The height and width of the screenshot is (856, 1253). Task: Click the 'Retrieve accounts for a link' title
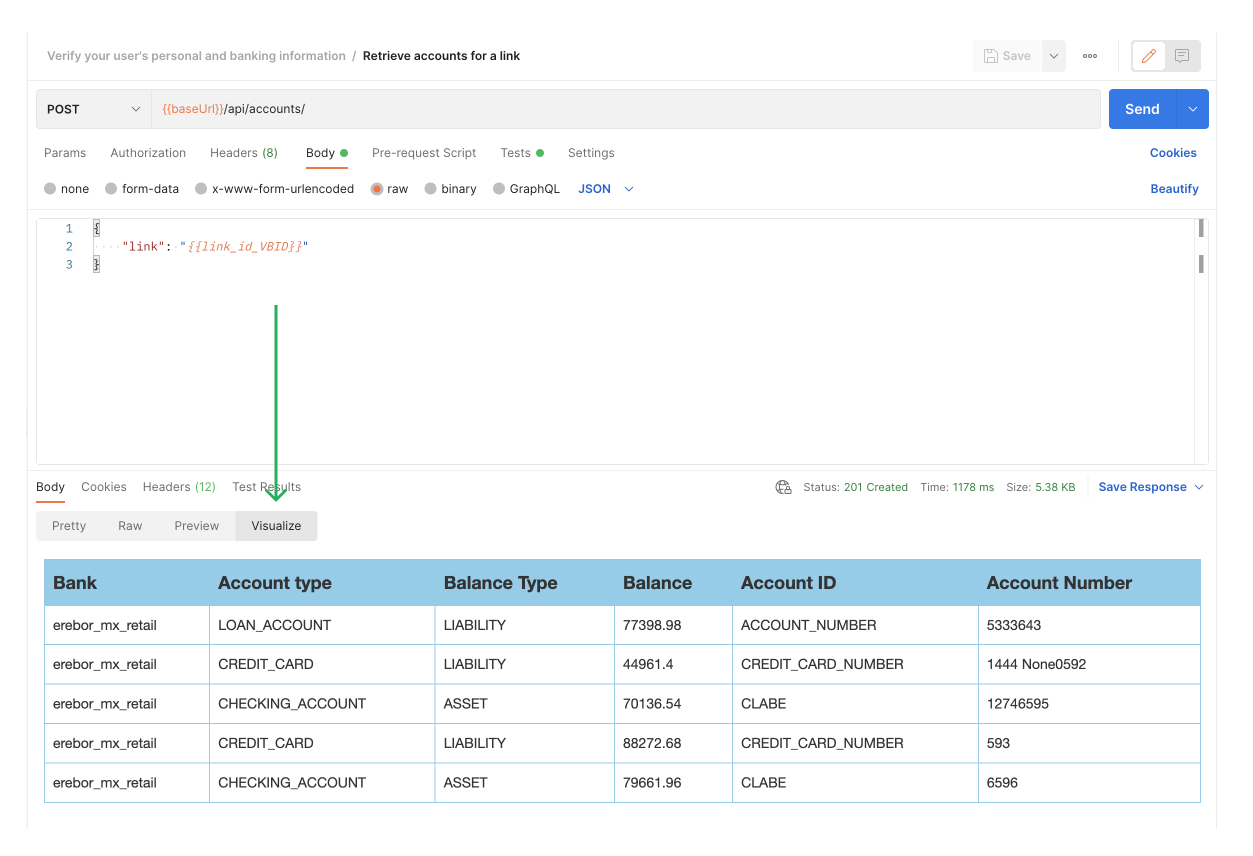[441, 56]
